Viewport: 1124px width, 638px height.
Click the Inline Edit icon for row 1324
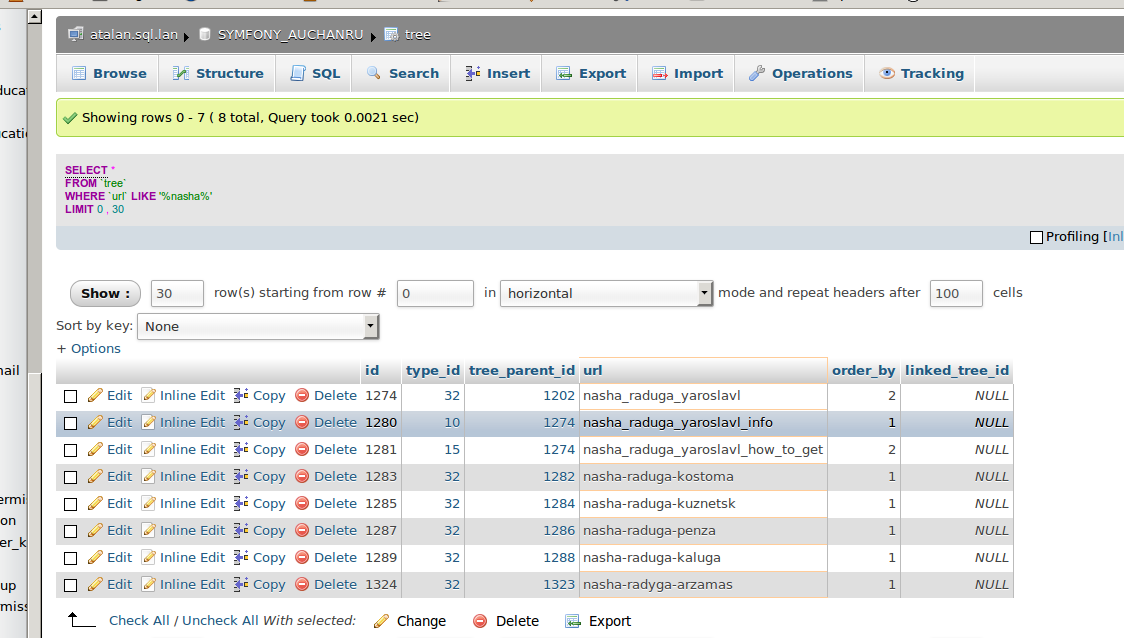coord(148,584)
